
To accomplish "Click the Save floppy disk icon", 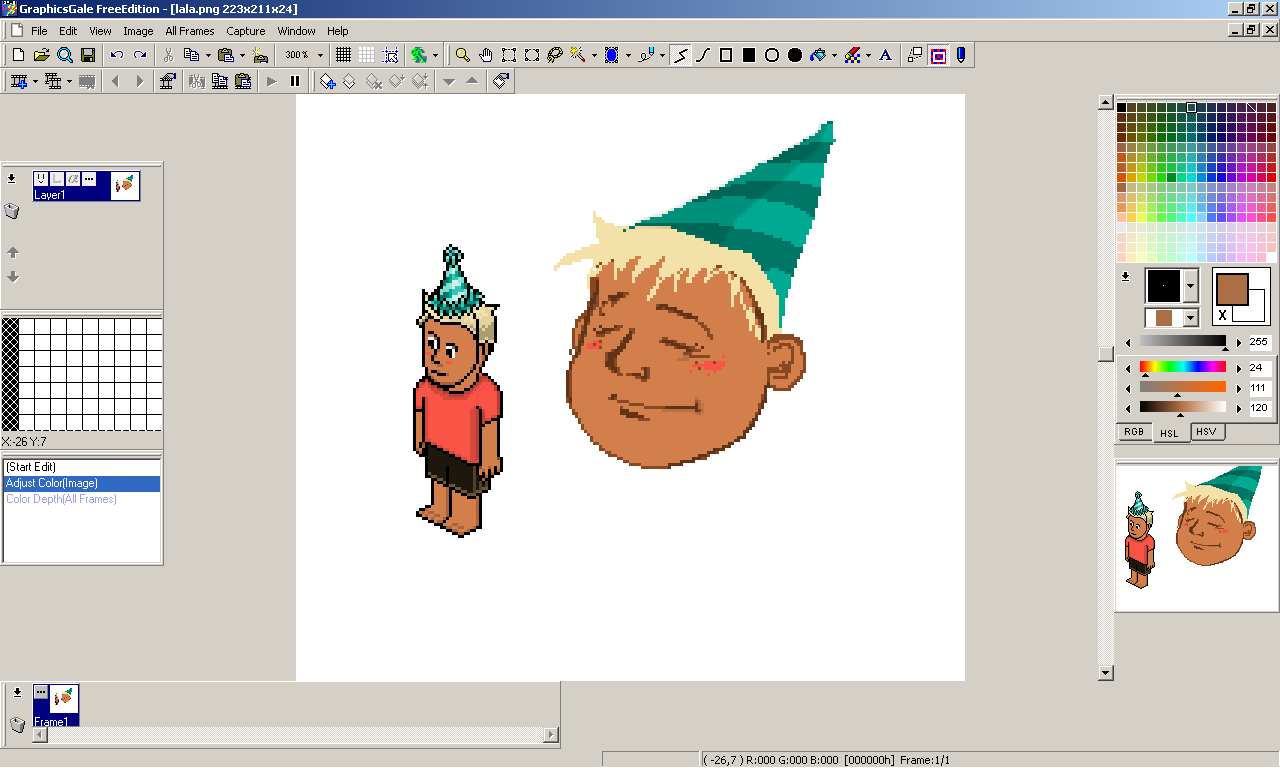I will click(x=88, y=55).
